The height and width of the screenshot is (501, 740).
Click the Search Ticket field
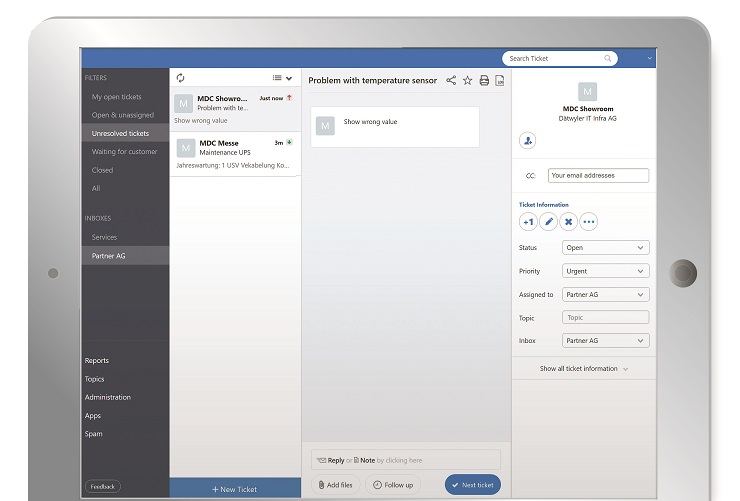tap(556, 59)
